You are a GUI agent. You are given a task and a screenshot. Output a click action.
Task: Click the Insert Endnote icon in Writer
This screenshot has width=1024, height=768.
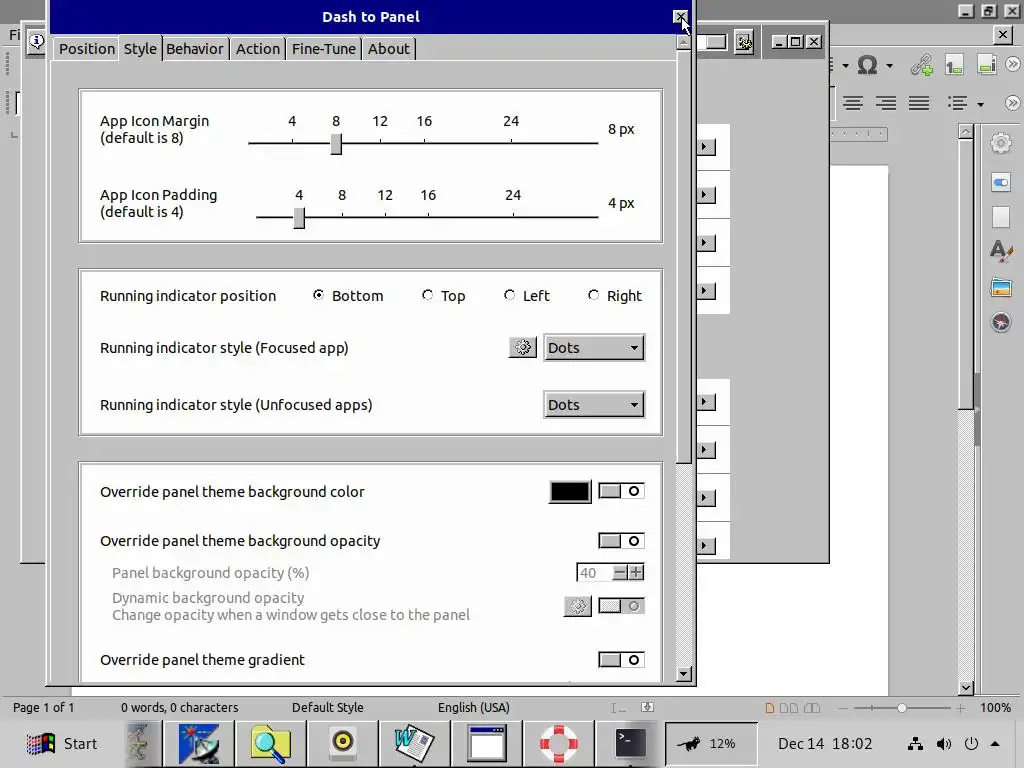click(x=986, y=65)
